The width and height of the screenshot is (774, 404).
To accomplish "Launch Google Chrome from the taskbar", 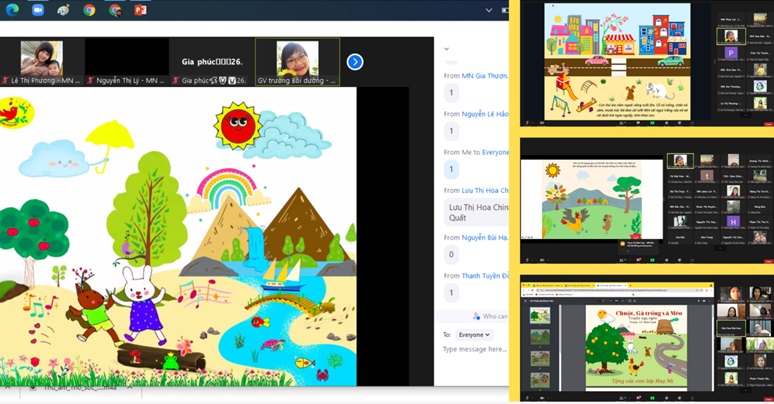I will (89, 9).
